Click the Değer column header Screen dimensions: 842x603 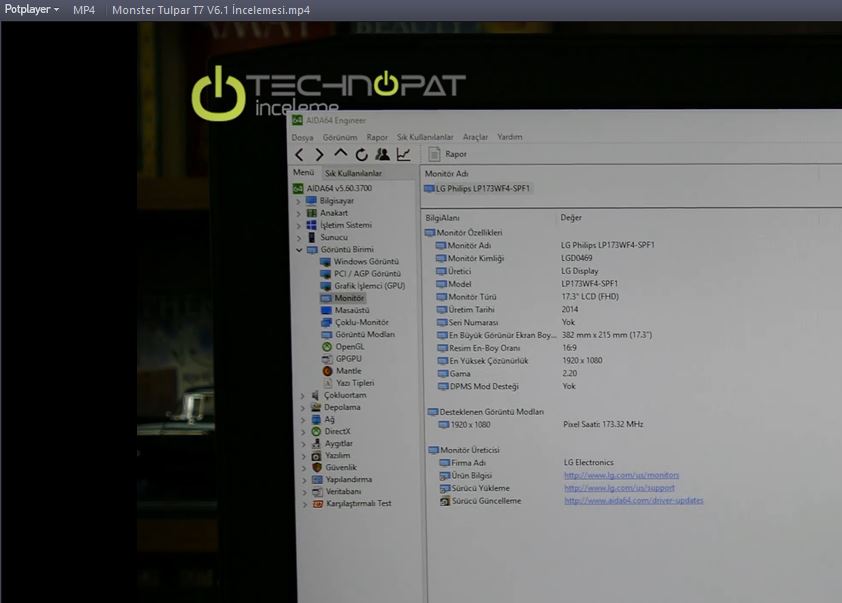(571, 217)
